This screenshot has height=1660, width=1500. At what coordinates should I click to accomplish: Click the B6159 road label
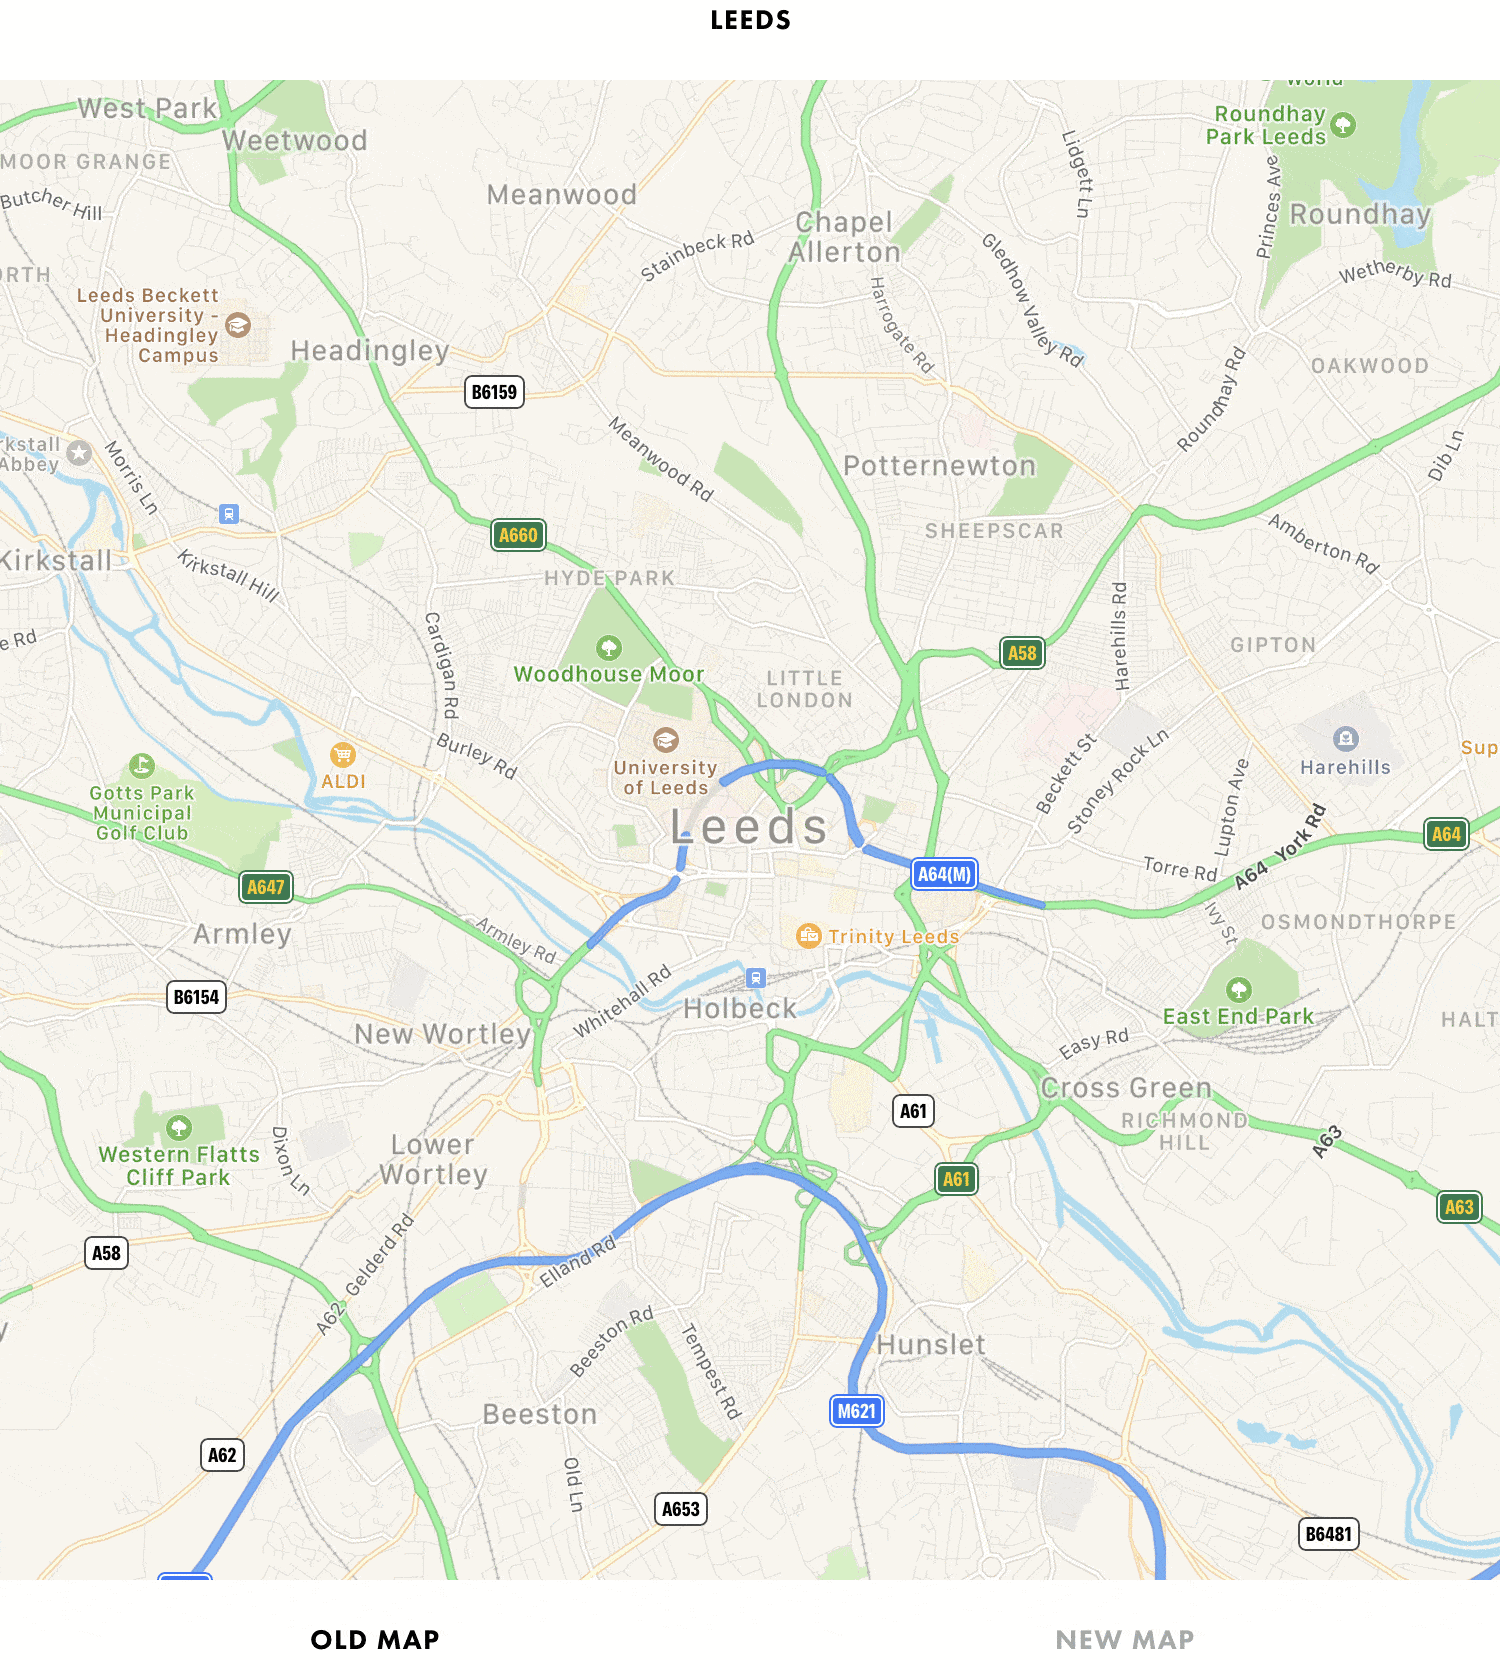495,392
